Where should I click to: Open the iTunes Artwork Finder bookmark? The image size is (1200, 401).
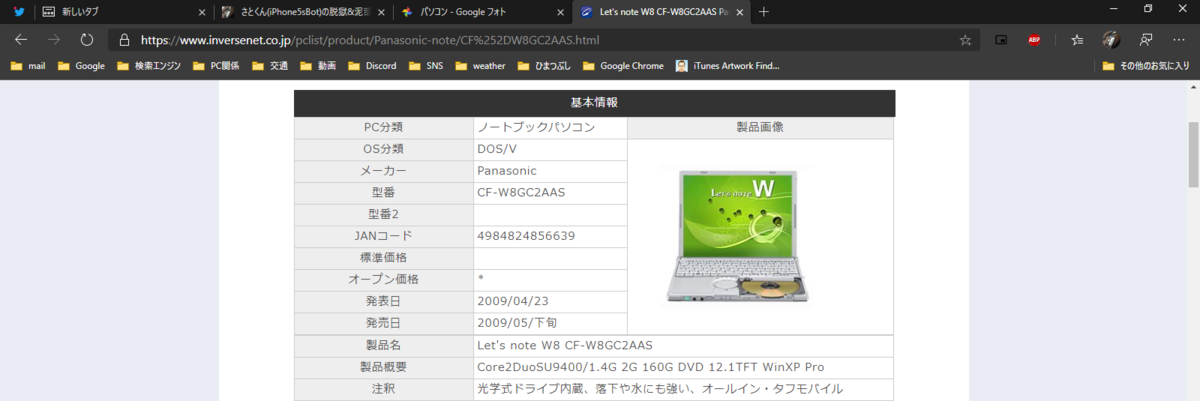pyautogui.click(x=726, y=66)
